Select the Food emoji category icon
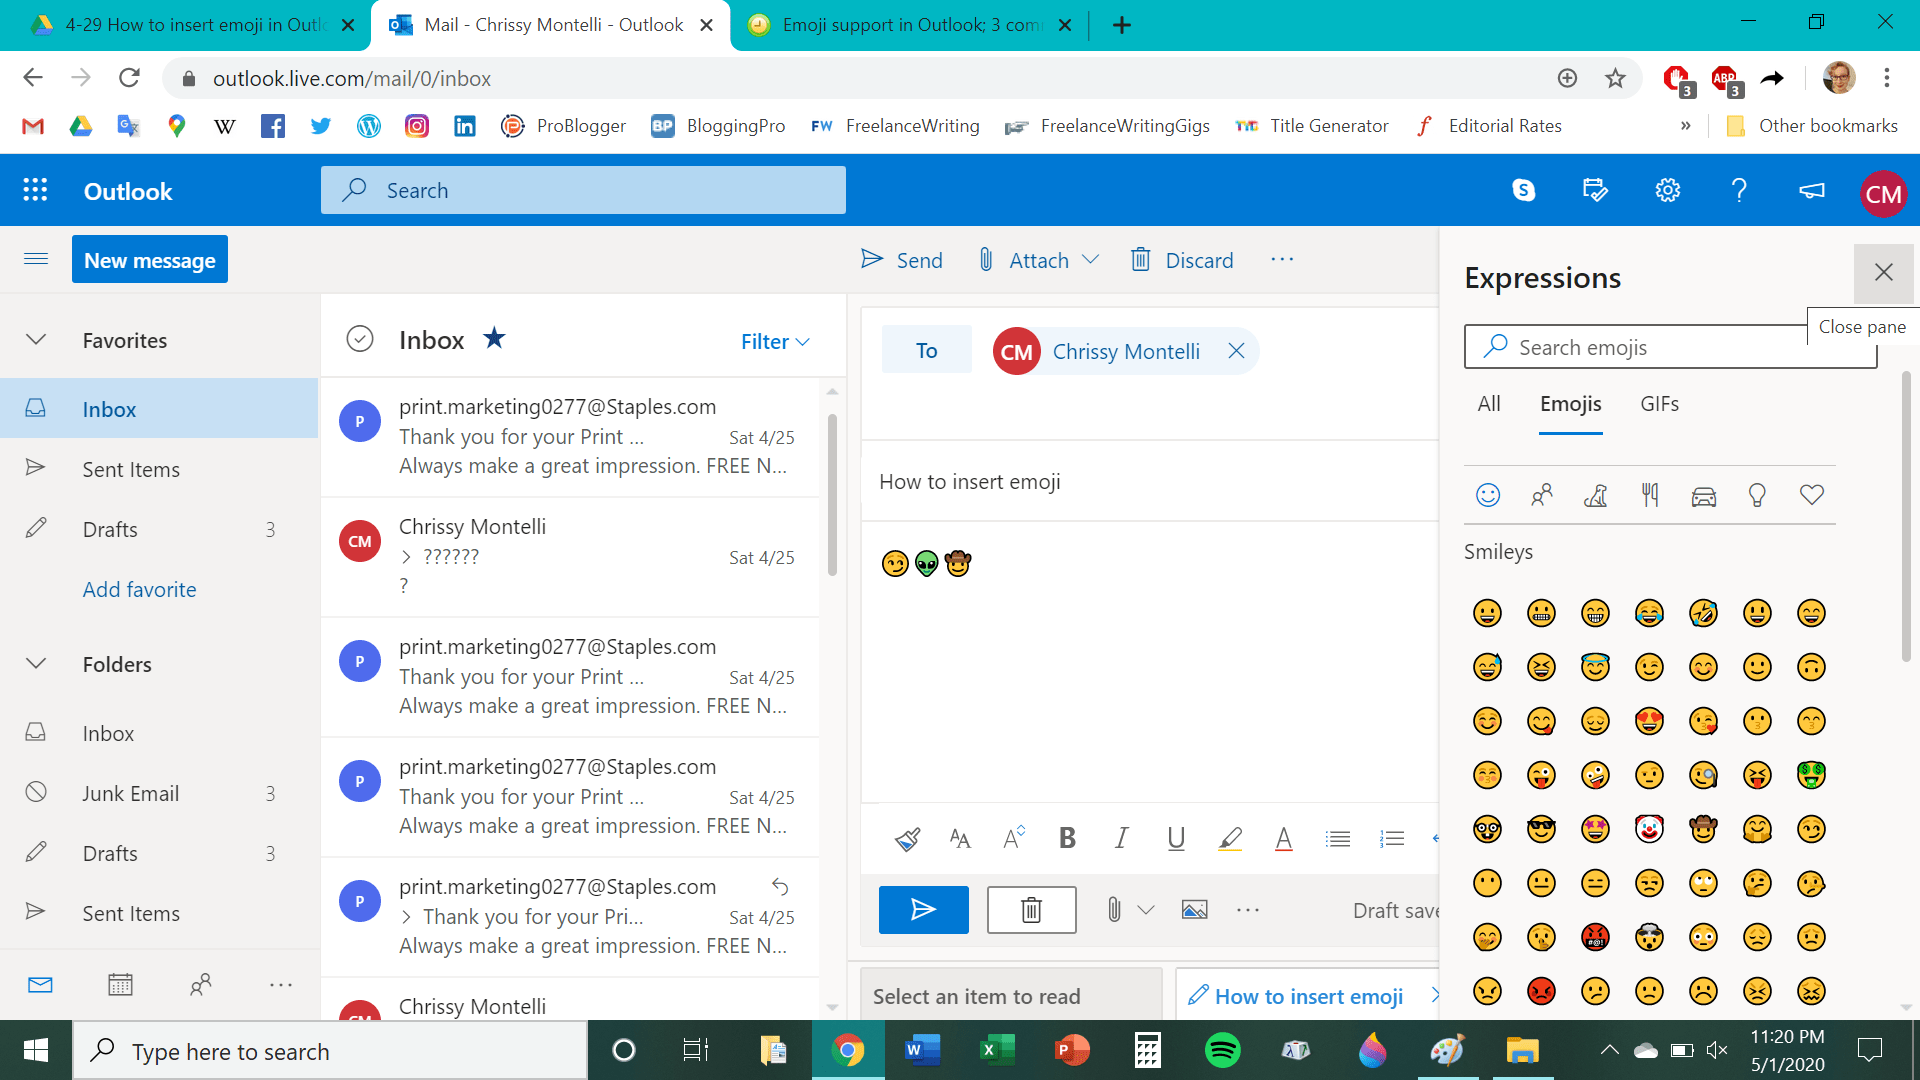The image size is (1920, 1080). tap(1650, 495)
